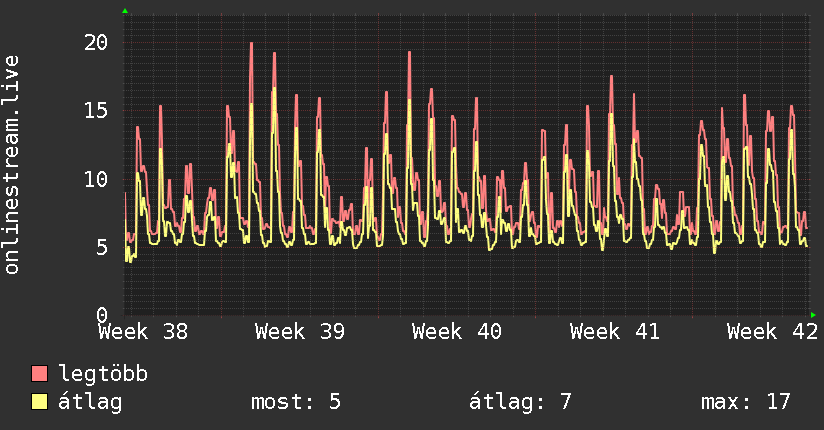
Task: Select the yellow swatch's 'átlag' legend label
Action: pyautogui.click(x=90, y=402)
